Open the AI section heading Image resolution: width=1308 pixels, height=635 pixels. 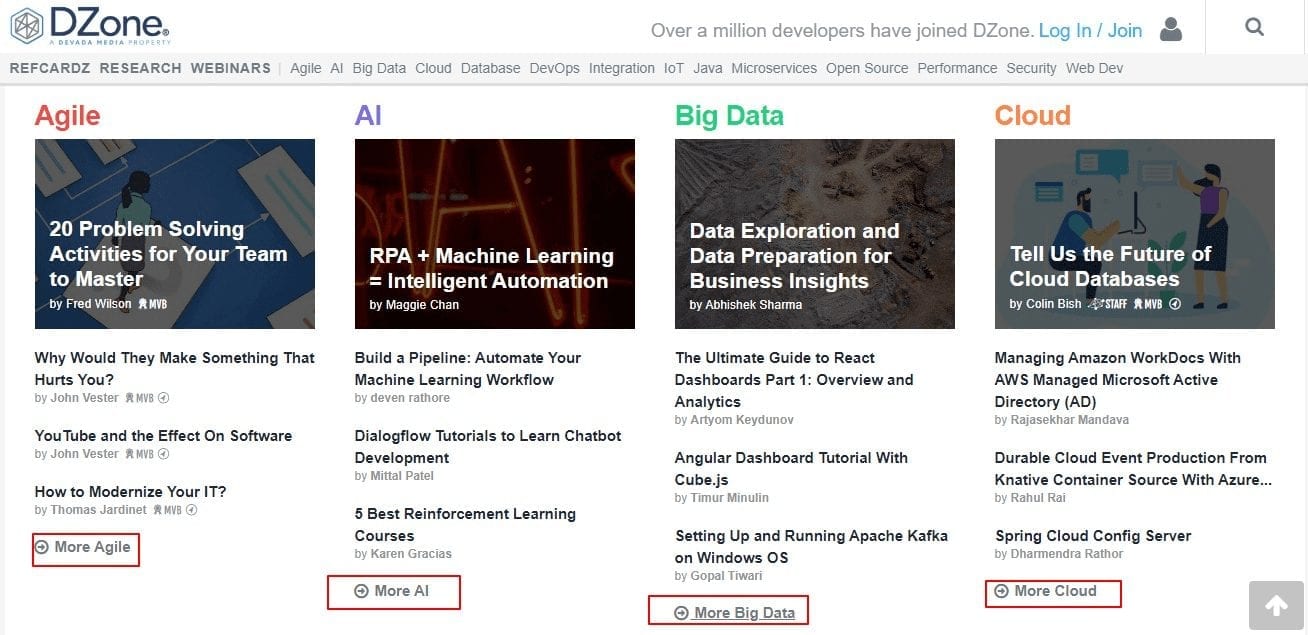(x=368, y=116)
